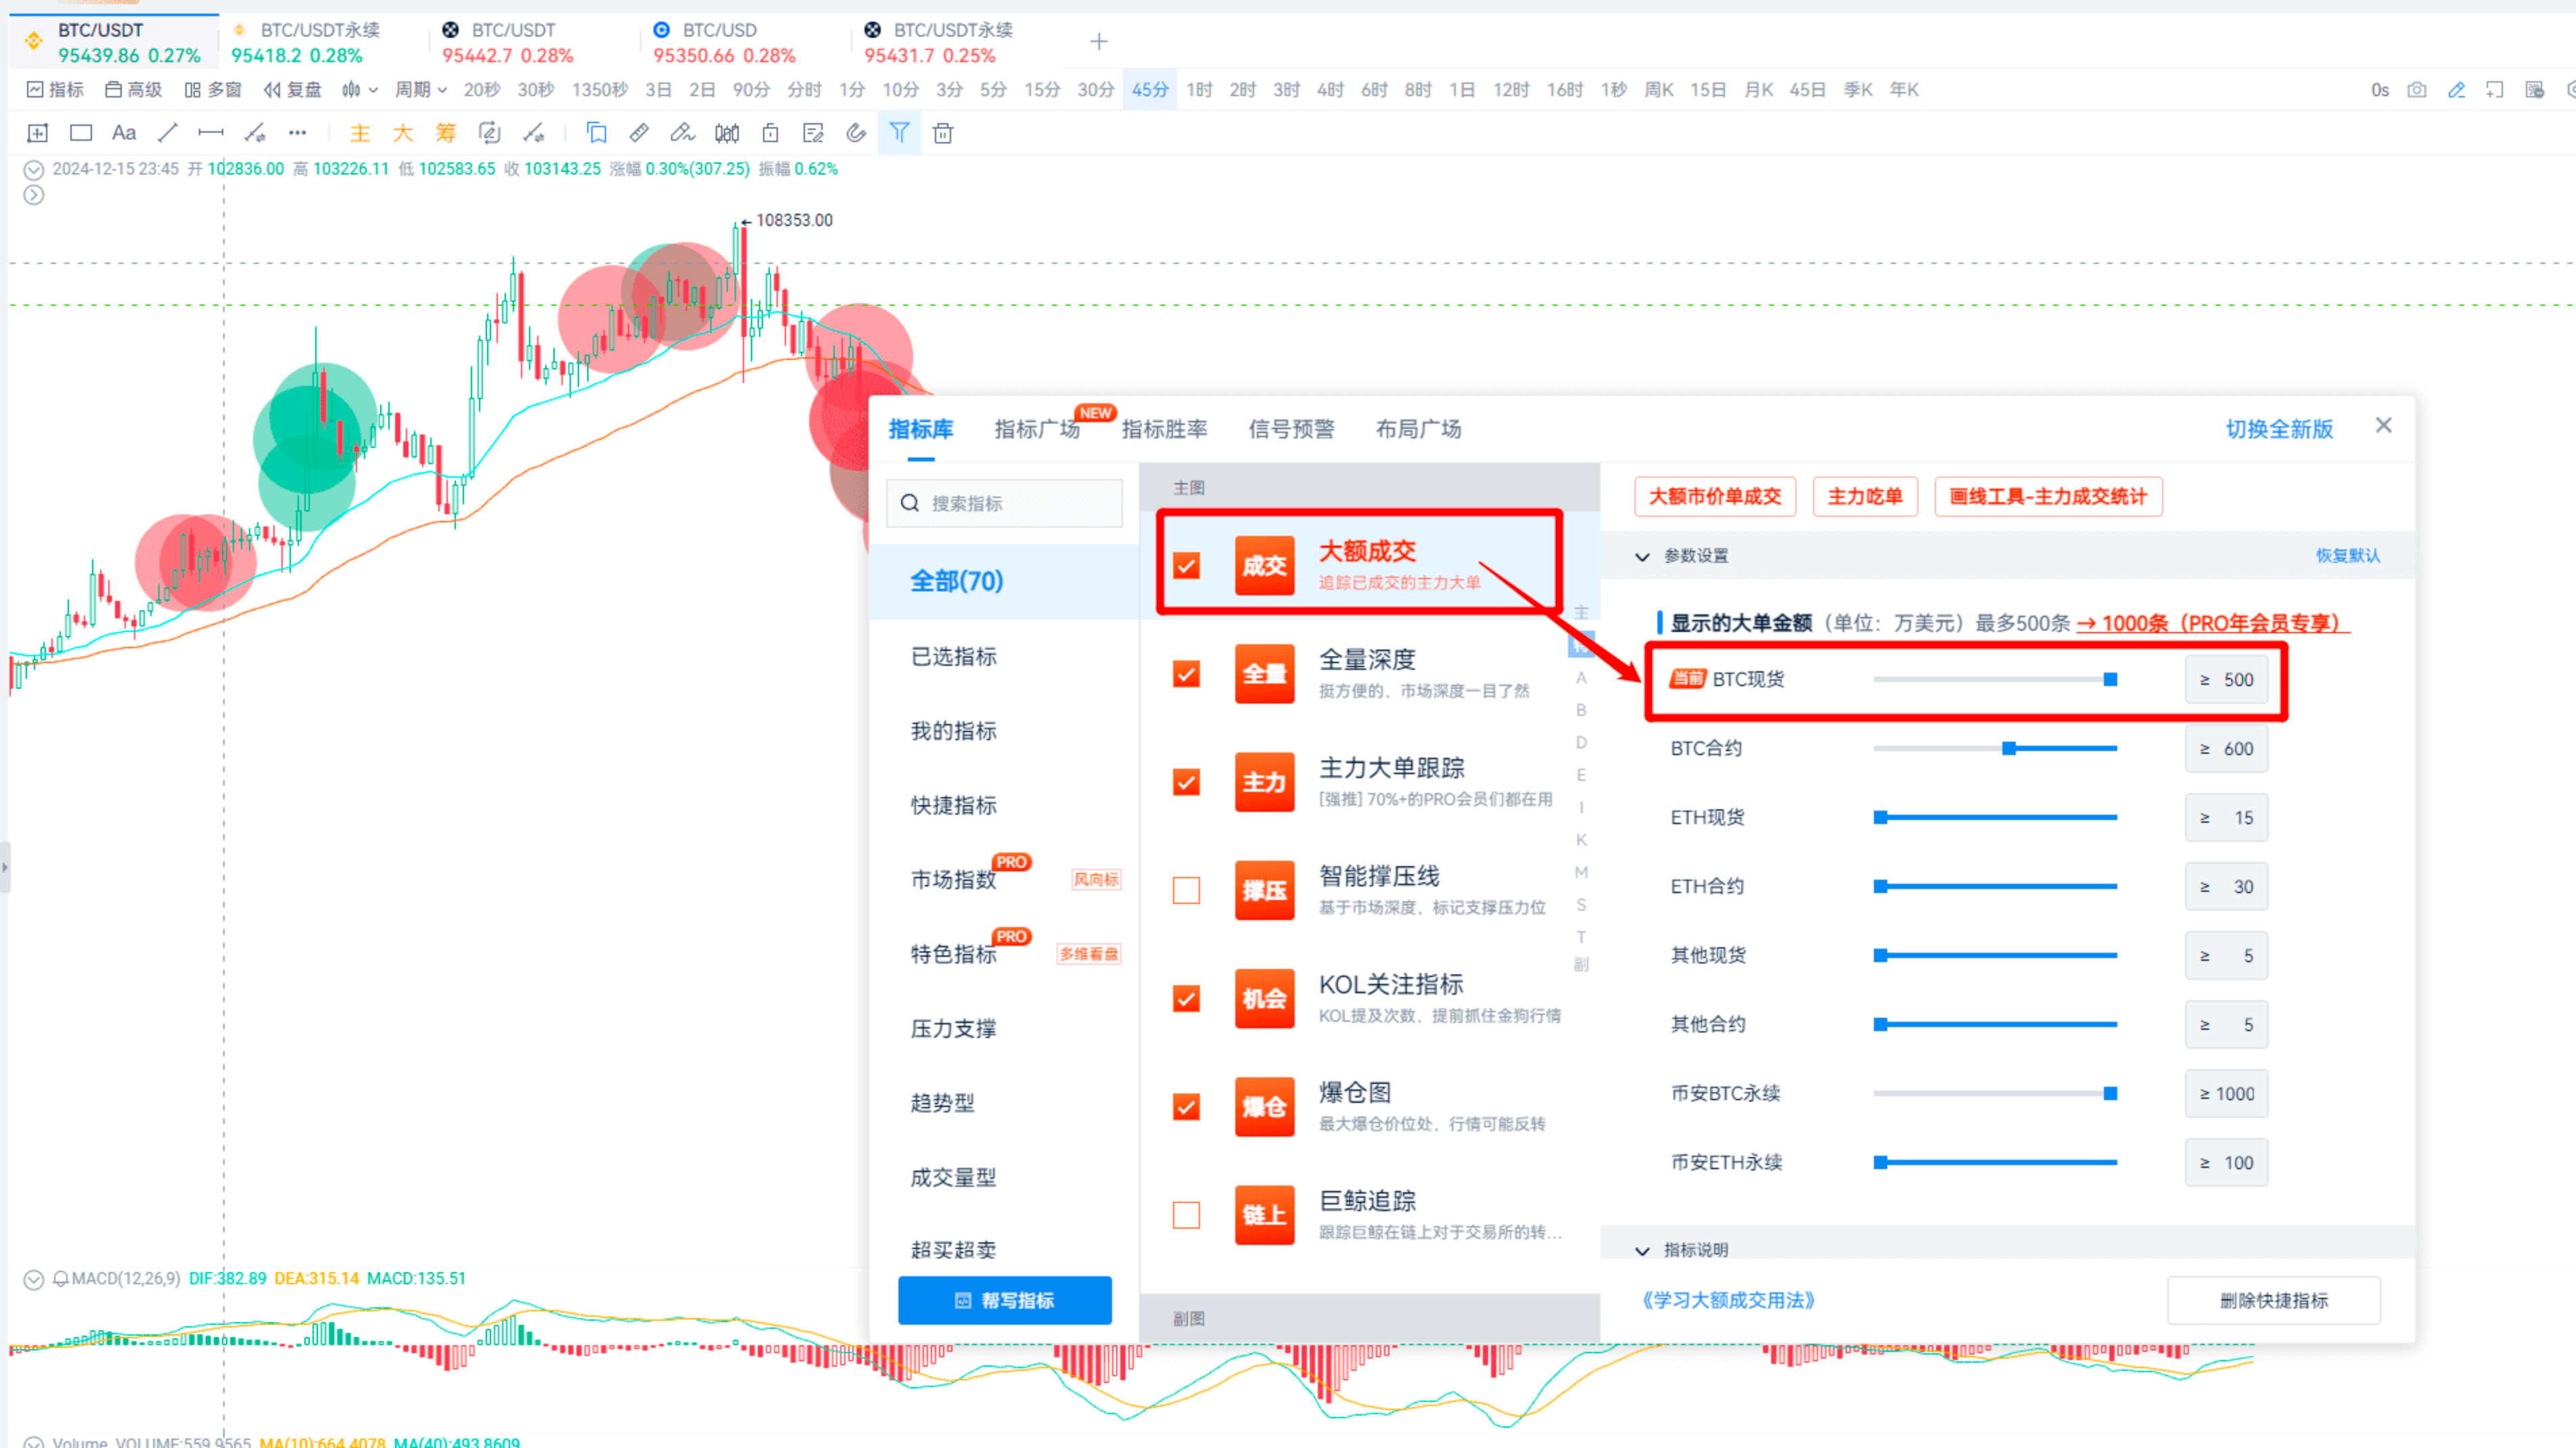This screenshot has width=2576, height=1448.
Task: Open more drawing tools (three dots)
Action: click(297, 133)
